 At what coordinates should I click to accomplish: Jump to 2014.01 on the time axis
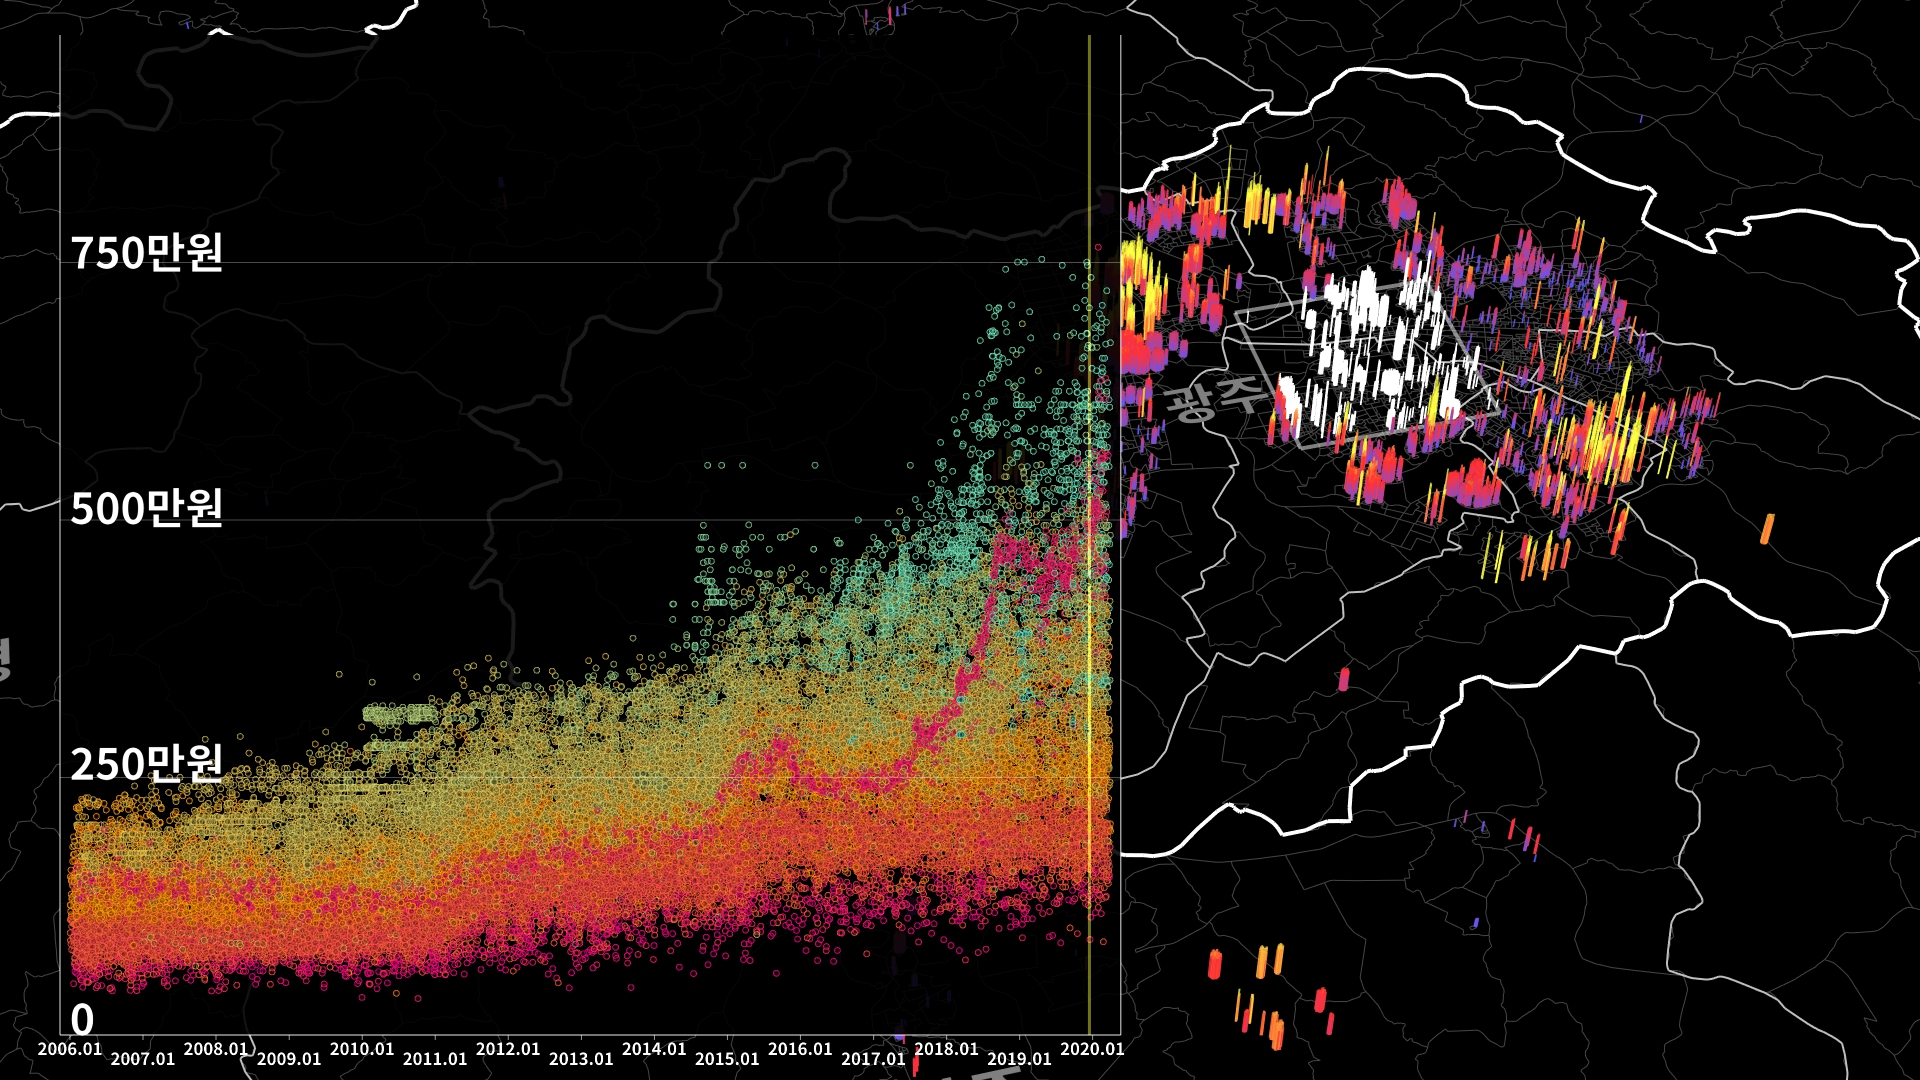pos(654,1049)
